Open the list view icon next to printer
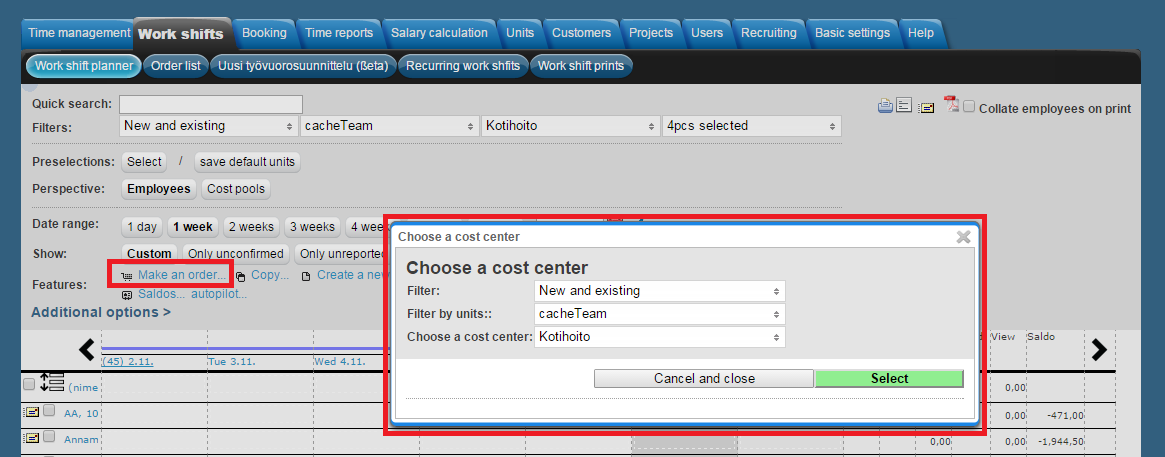1165x457 pixels. tap(904, 107)
